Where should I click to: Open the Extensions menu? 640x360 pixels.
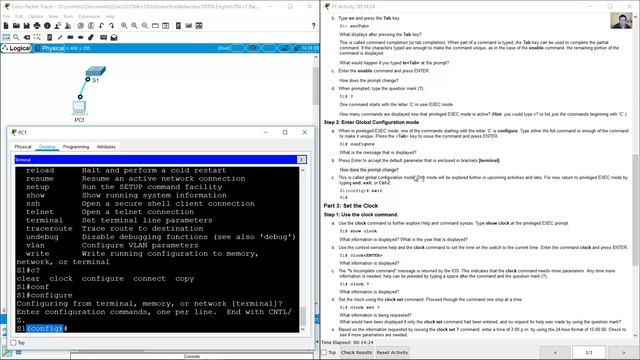[x=89, y=16]
